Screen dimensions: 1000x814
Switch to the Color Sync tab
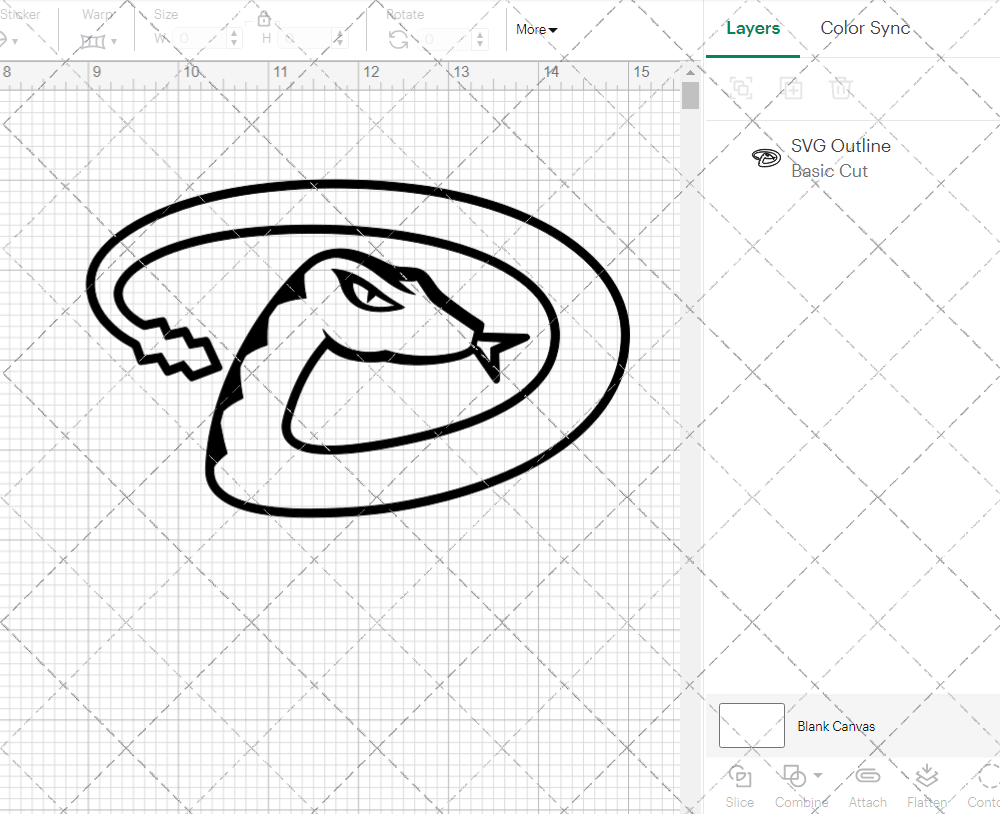pos(865,28)
